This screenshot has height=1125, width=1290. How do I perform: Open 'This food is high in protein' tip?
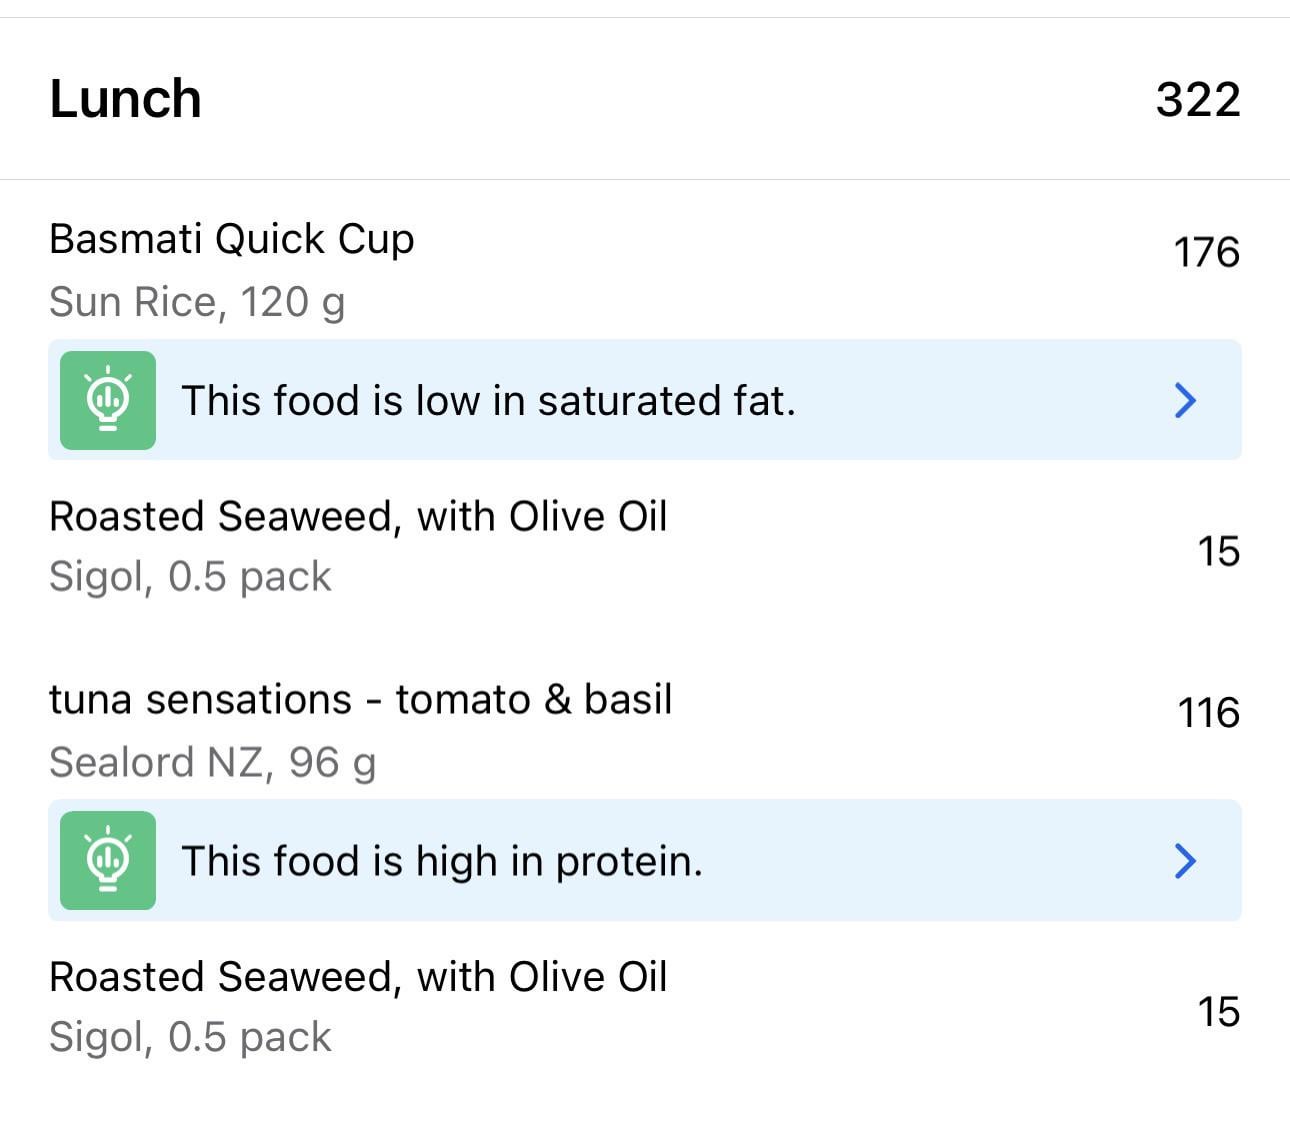(645, 860)
